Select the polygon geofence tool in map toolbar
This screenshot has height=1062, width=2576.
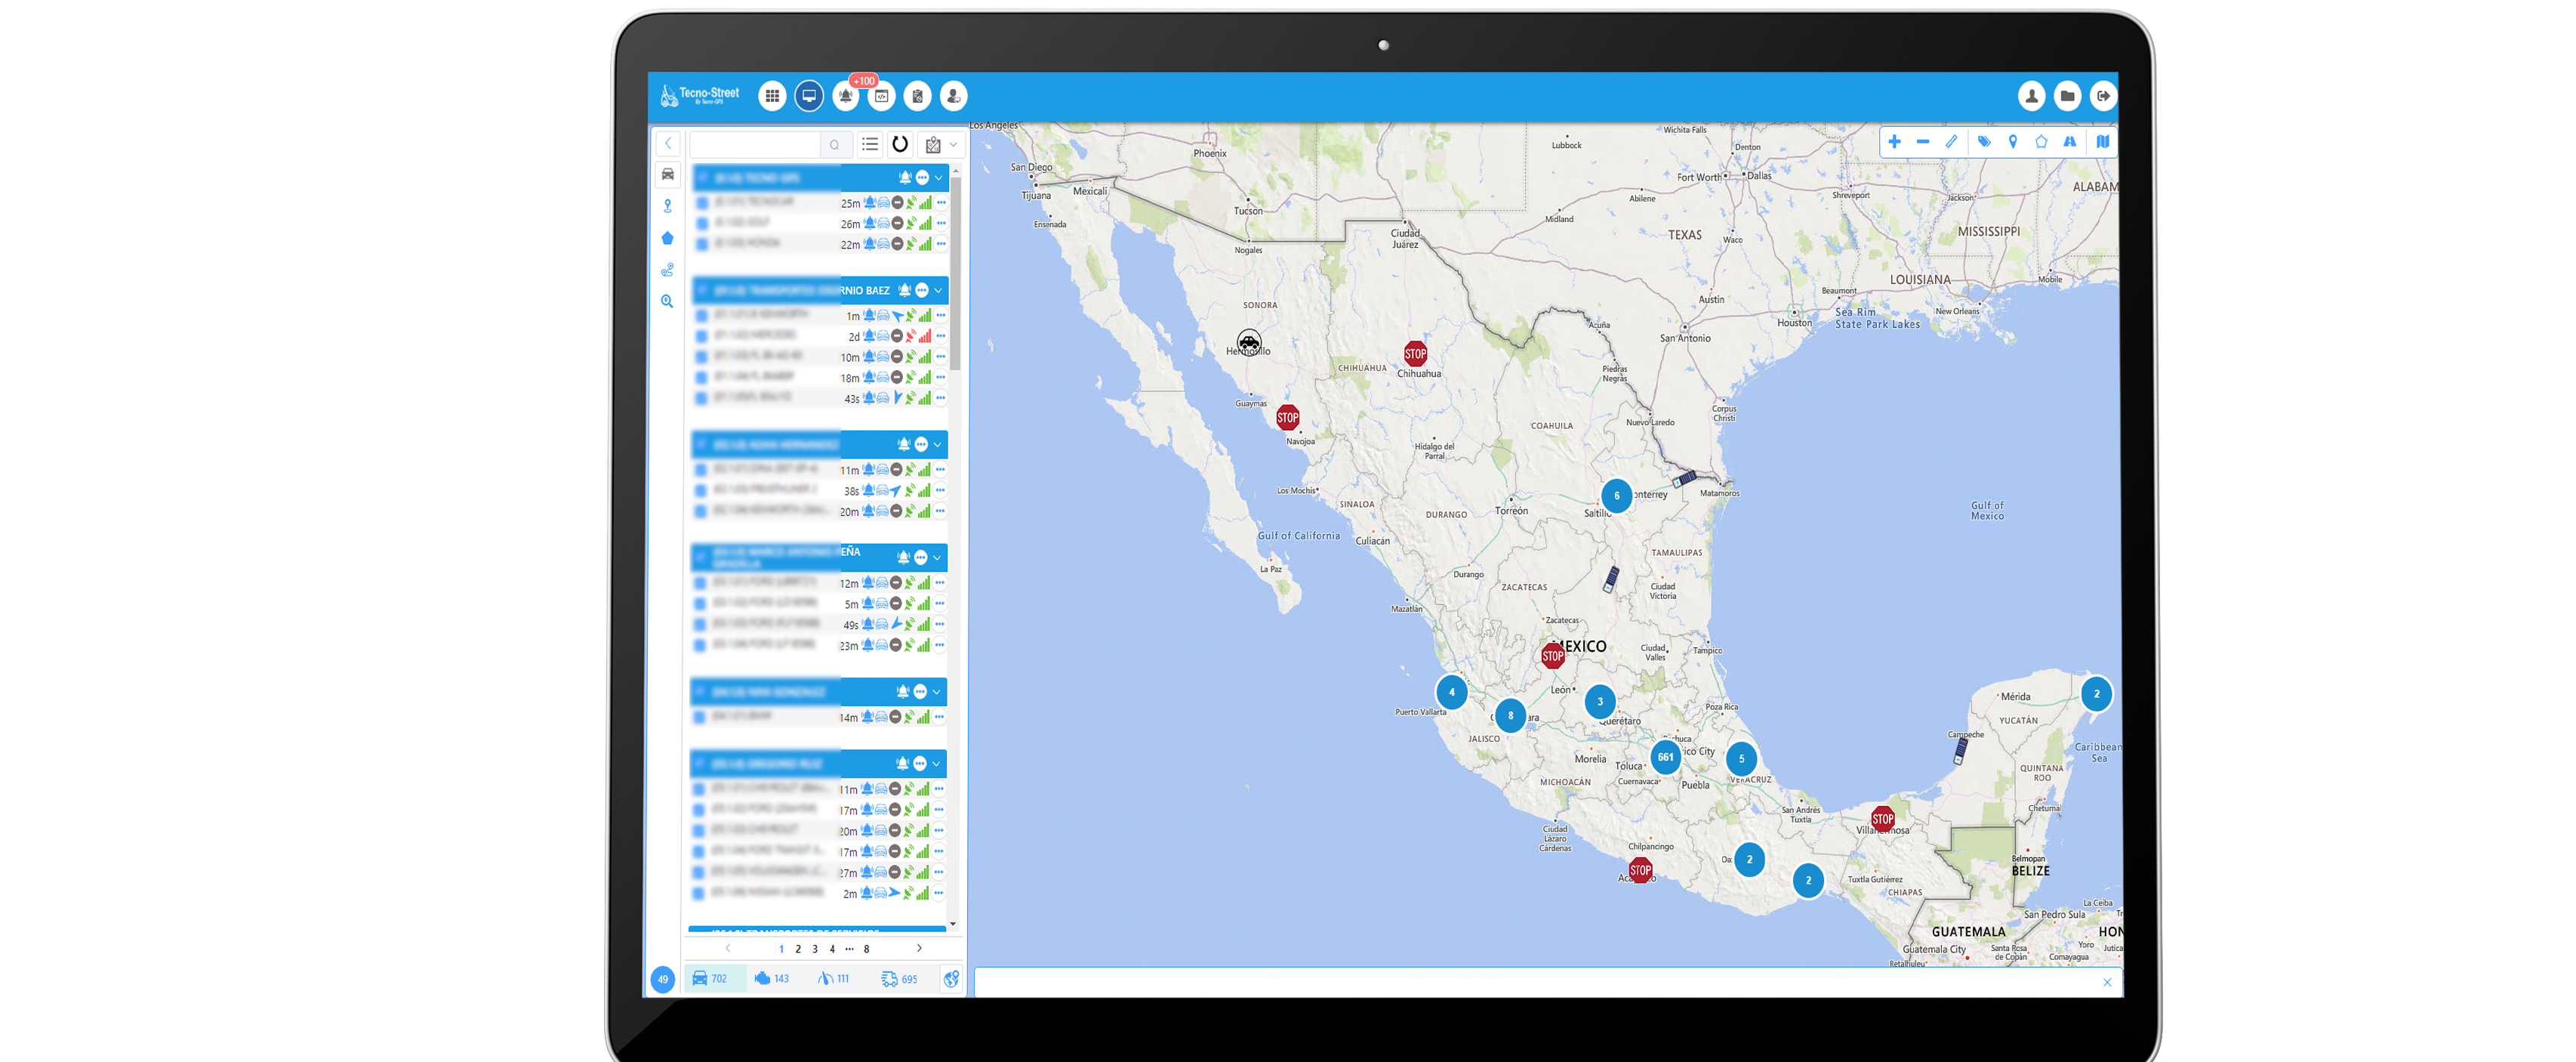click(2041, 142)
